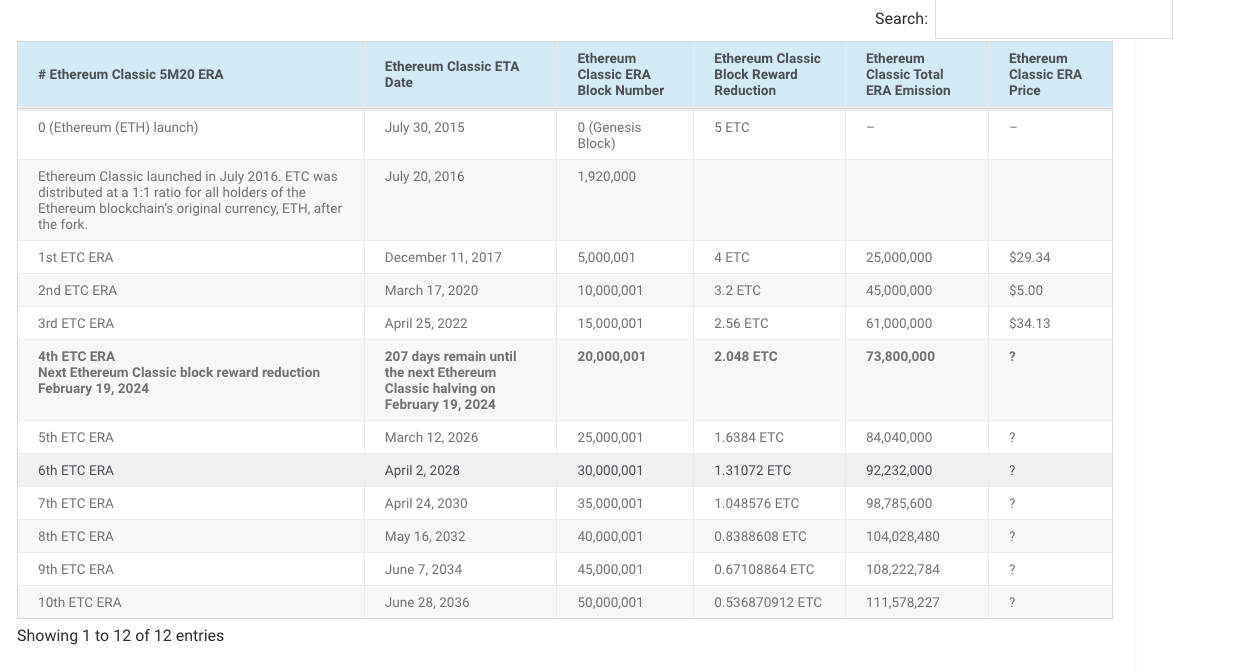Select the '111,578,227' emission cell

(917, 602)
